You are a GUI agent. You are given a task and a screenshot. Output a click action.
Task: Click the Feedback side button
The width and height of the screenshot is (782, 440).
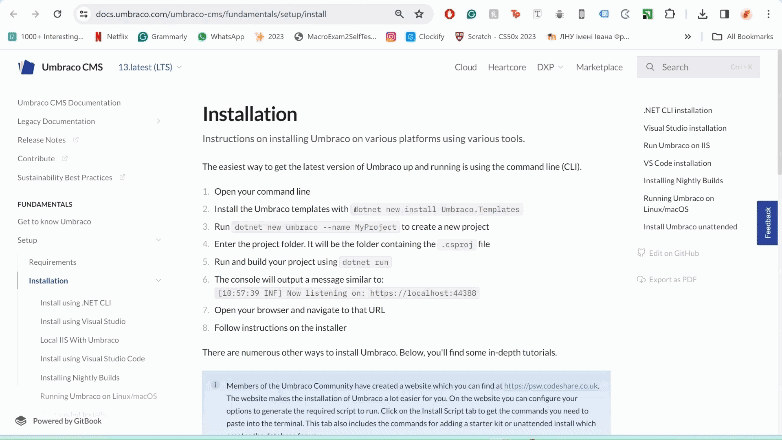tap(767, 223)
